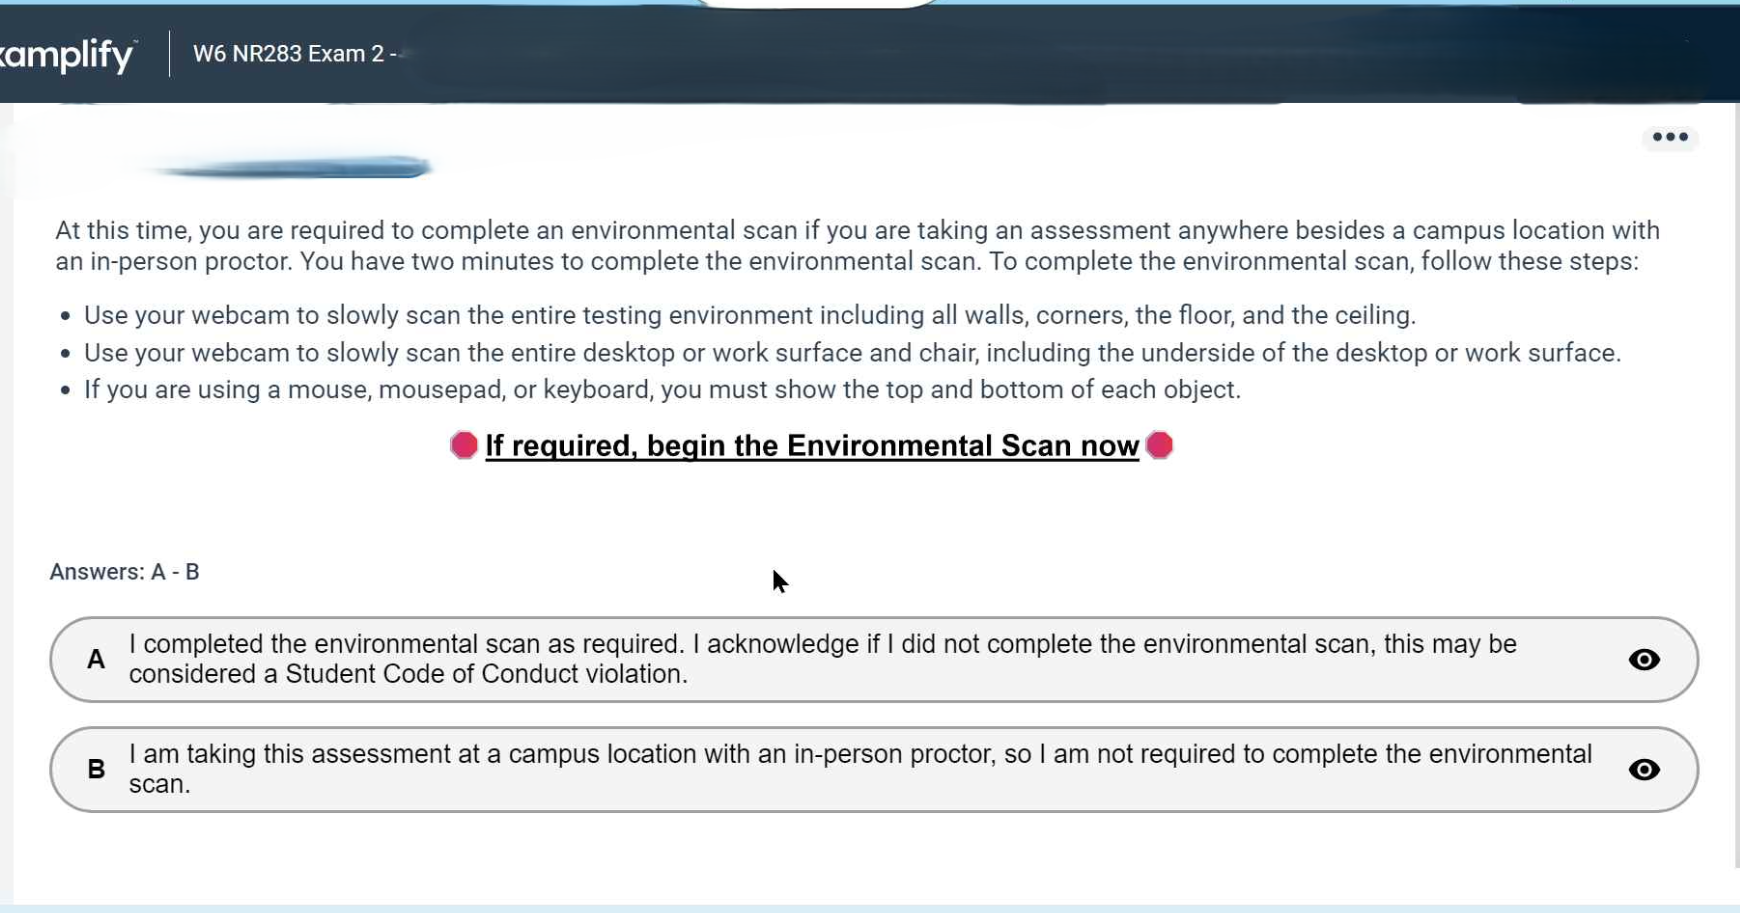The image size is (1740, 913).
Task: Click the bullet about scanning walls and ceiling
Action: (749, 316)
